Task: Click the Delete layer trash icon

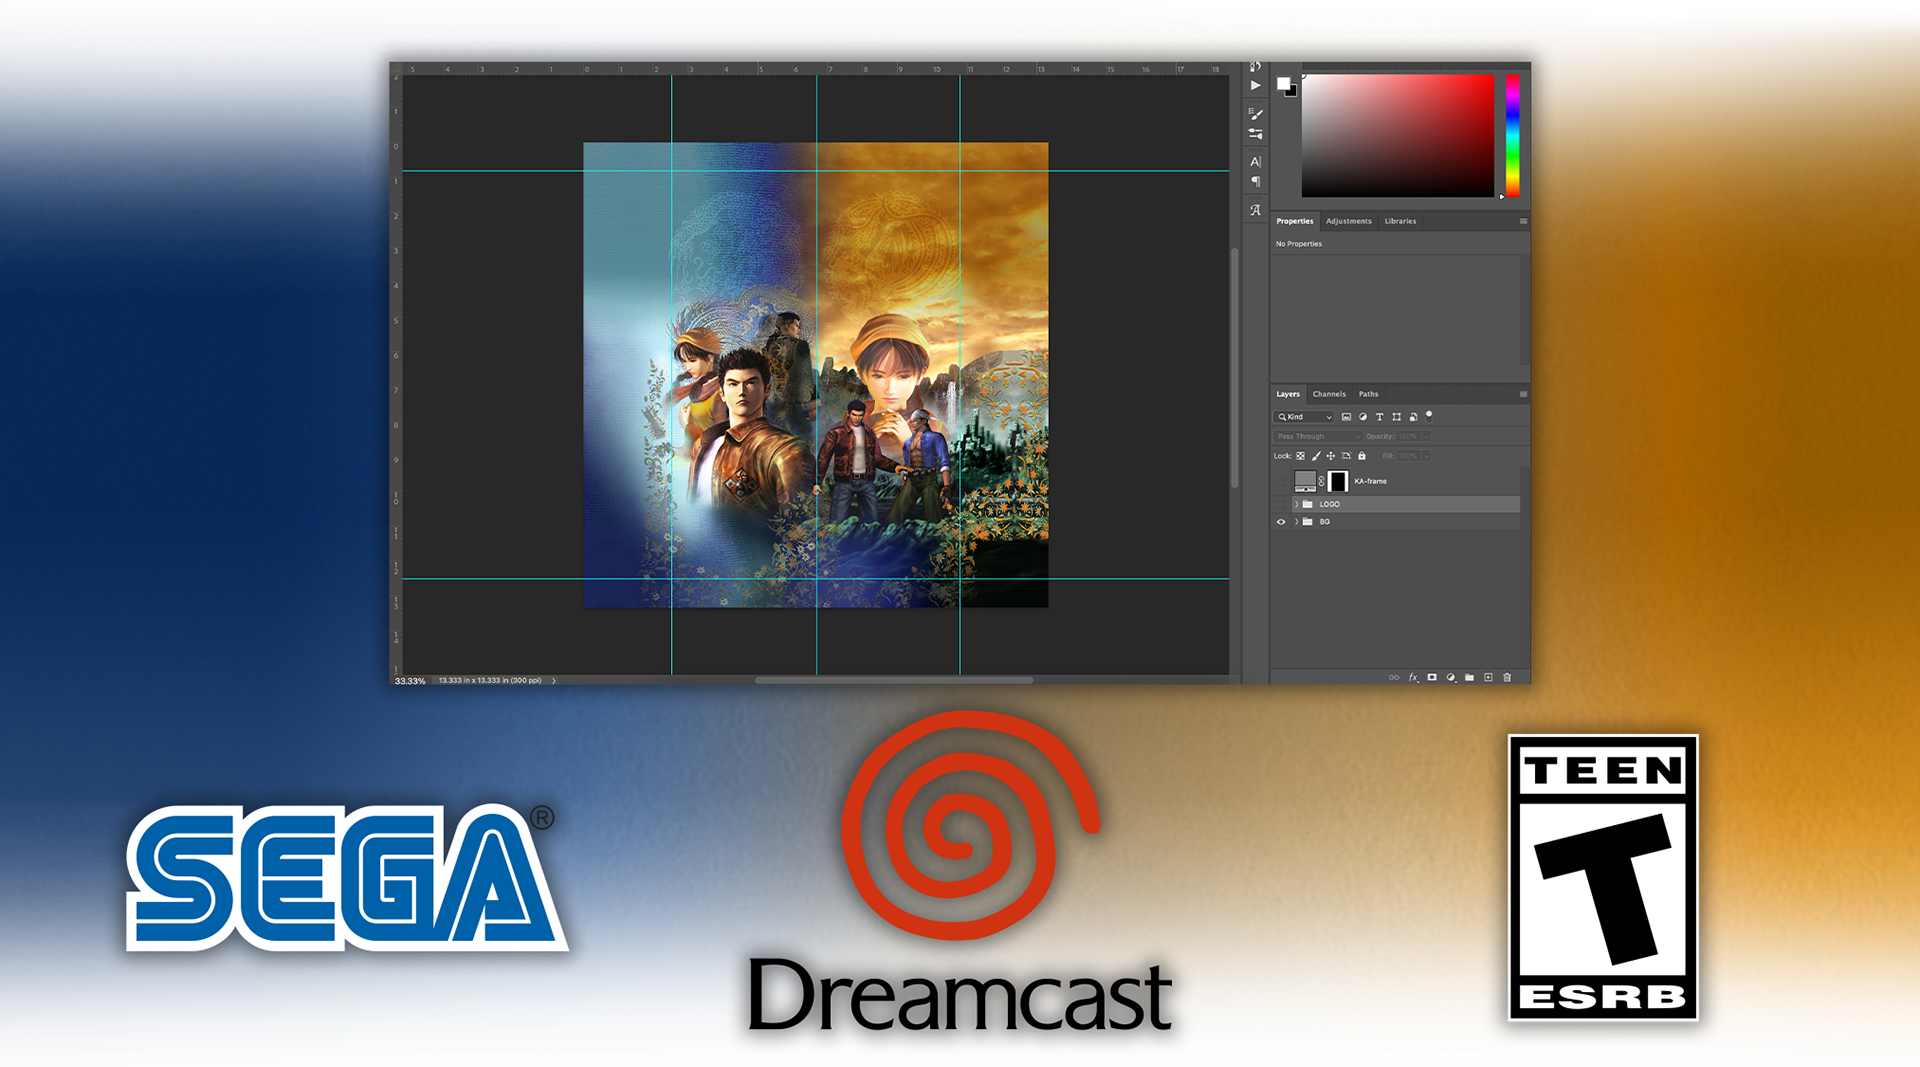Action: point(1507,677)
